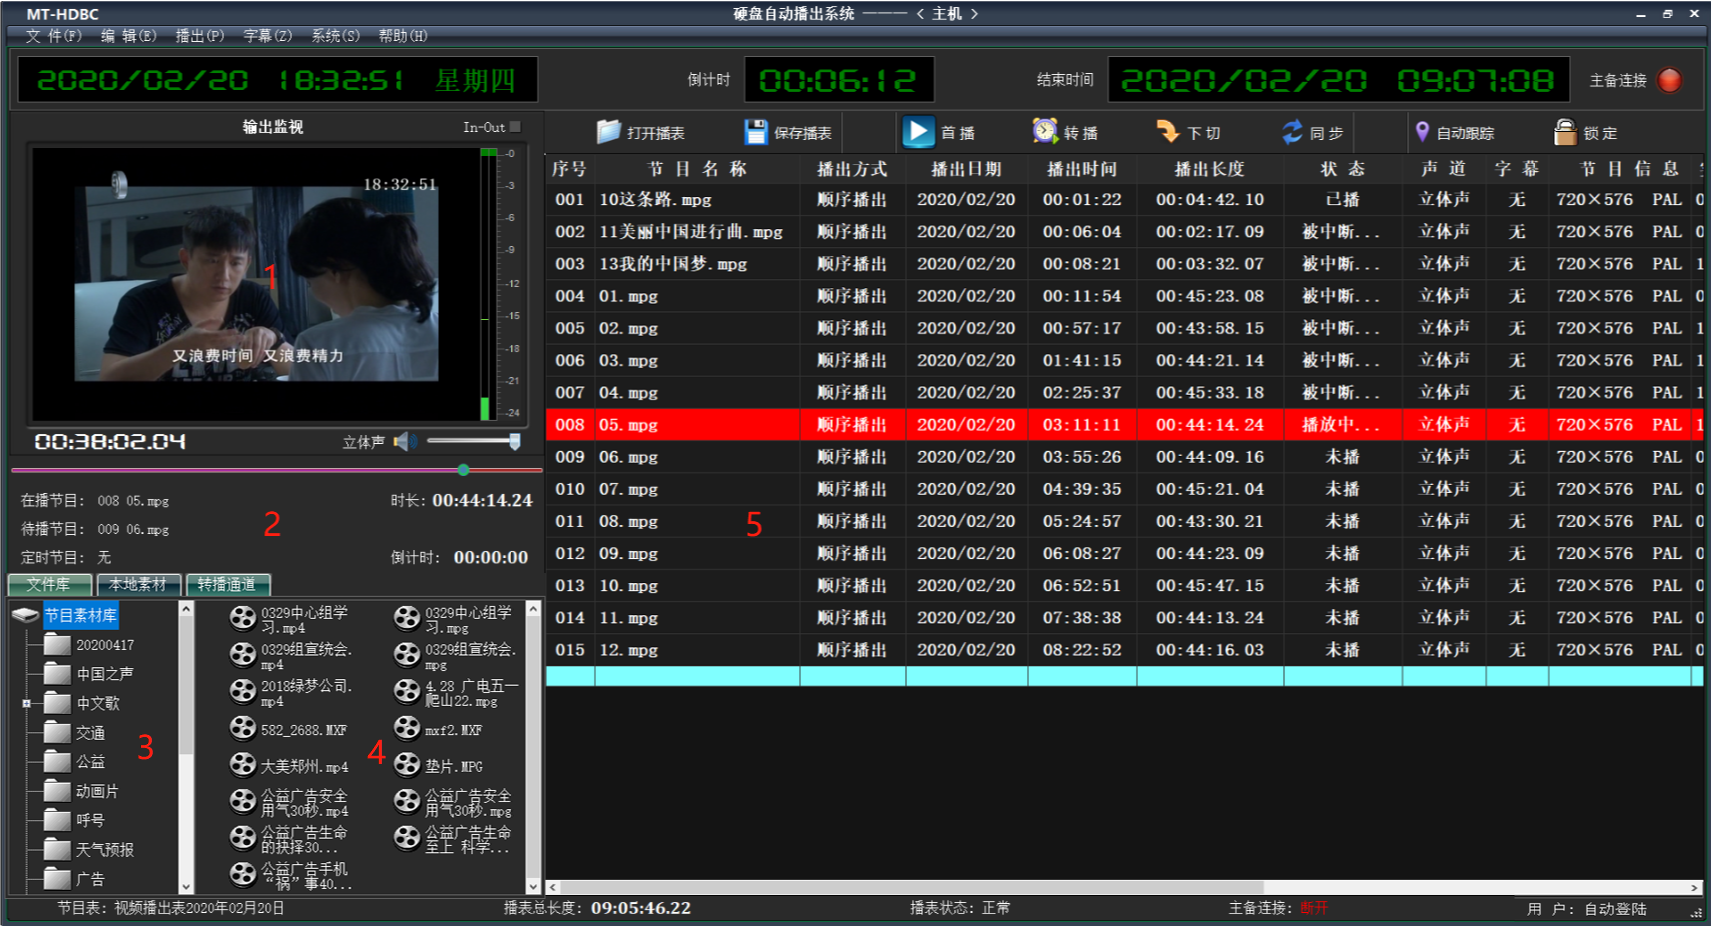The width and height of the screenshot is (1711, 926).
Task: Click the output monitor video preview
Action: point(257,283)
